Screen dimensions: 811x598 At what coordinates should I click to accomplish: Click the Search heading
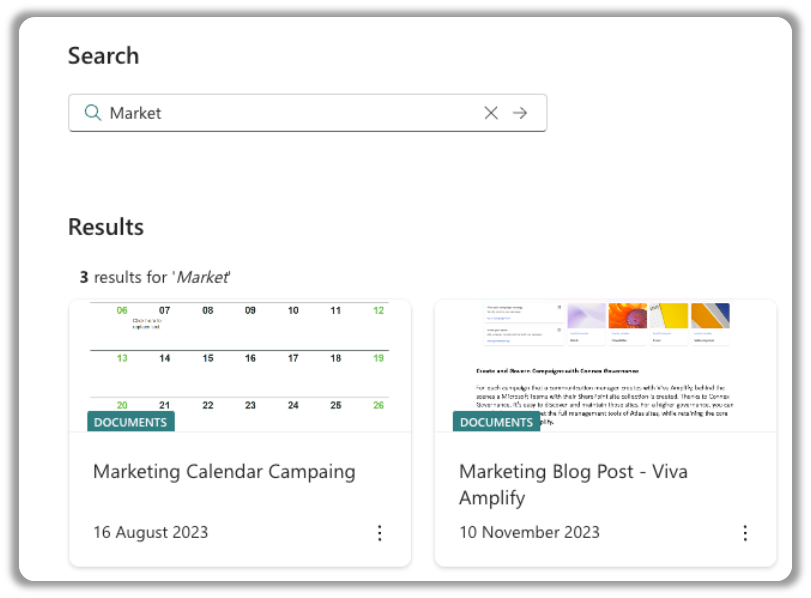point(103,55)
